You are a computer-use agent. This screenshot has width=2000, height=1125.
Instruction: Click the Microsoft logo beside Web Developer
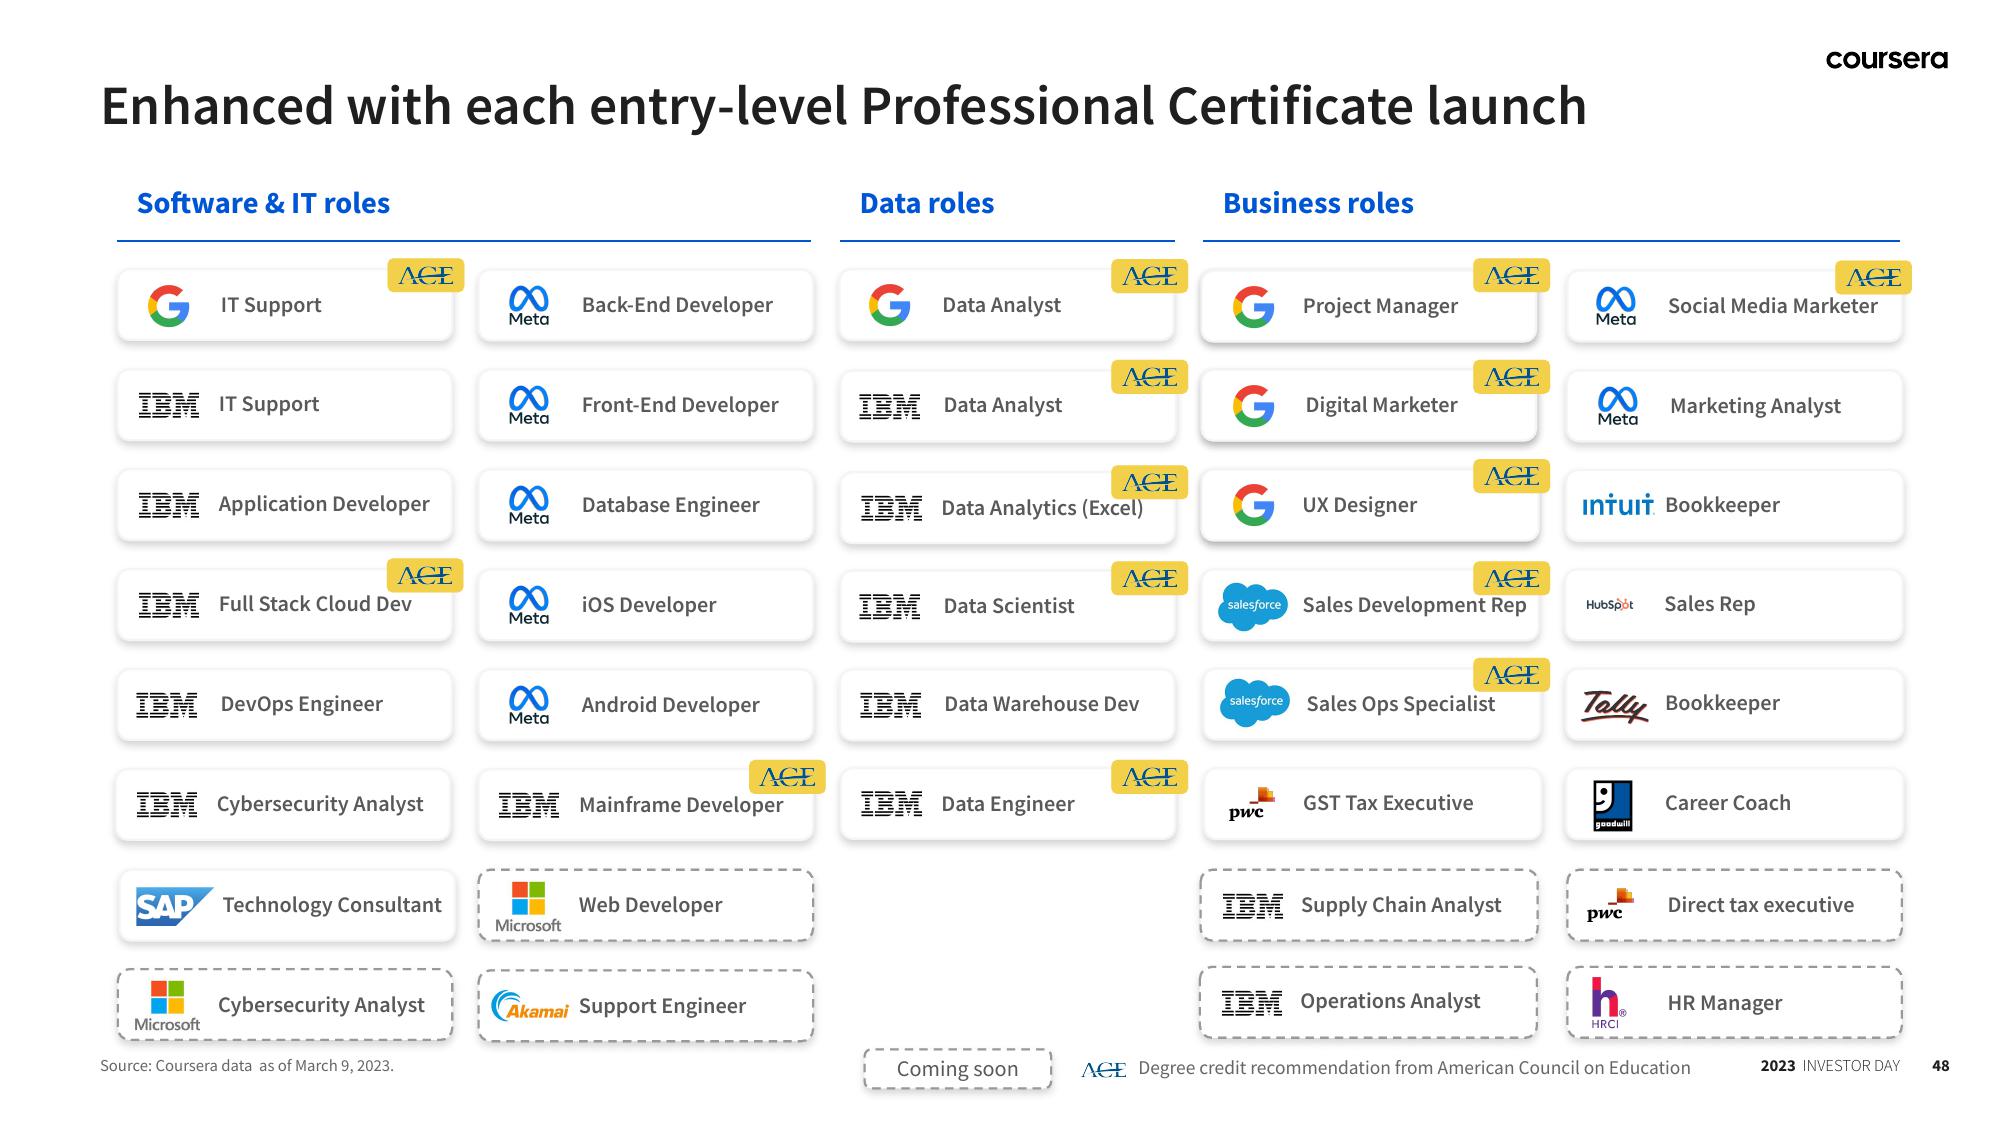[x=528, y=907]
